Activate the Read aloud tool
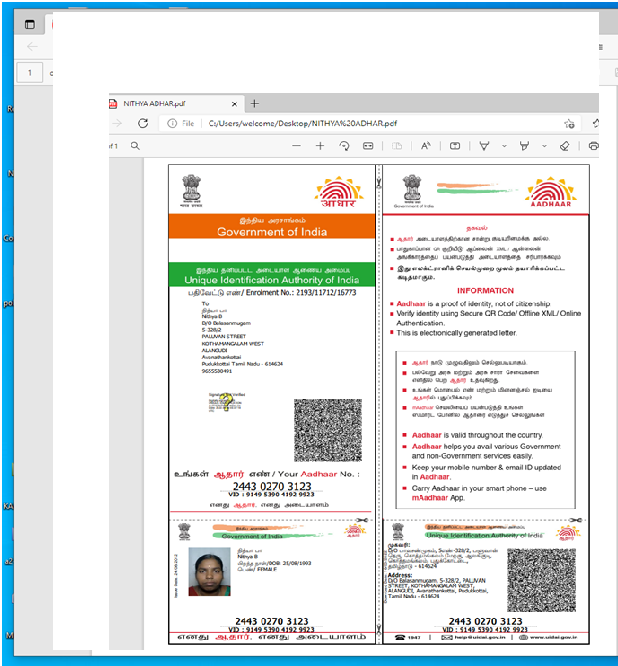This screenshot has height=666, width=618. click(425, 146)
